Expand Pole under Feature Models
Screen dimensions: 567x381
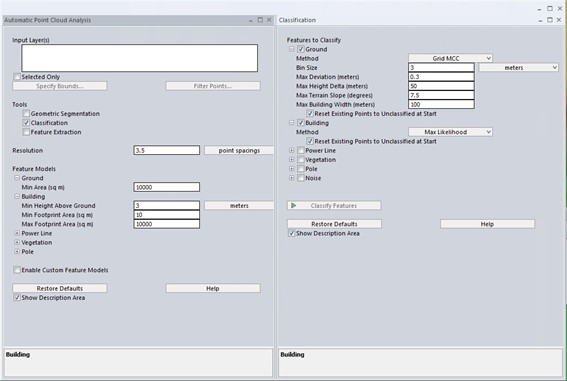point(17,252)
